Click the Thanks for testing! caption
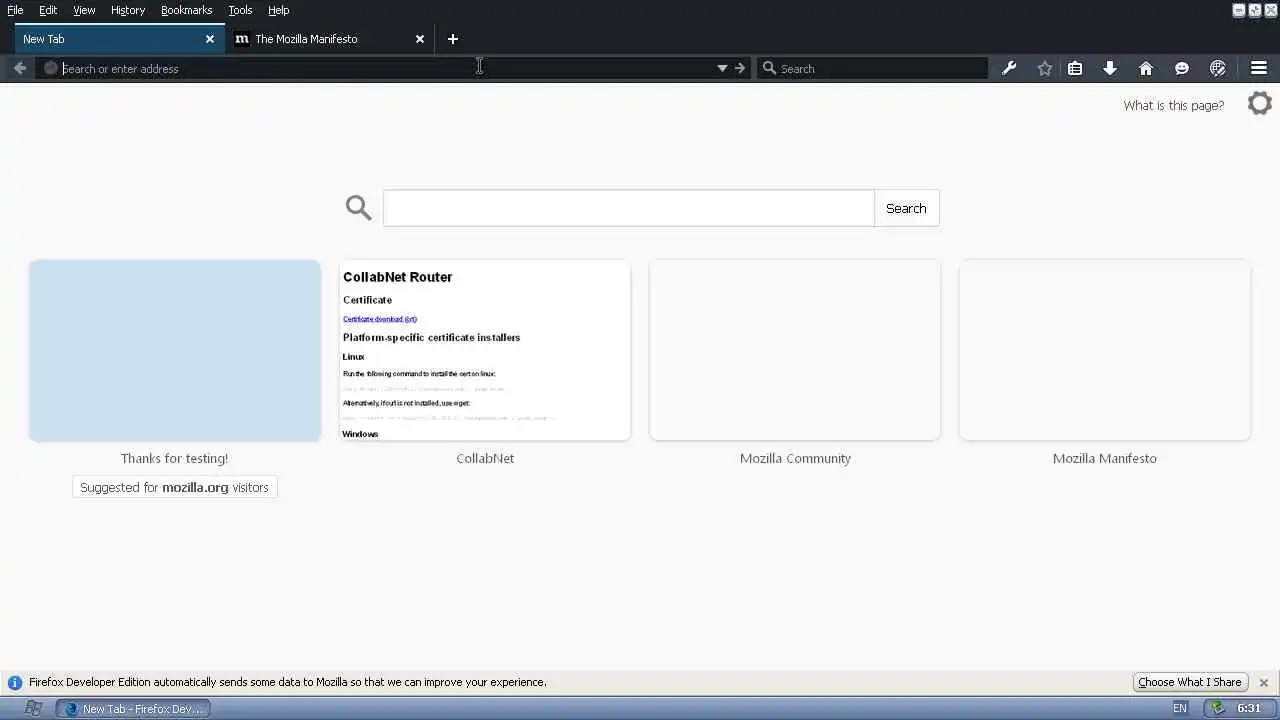Image resolution: width=1280 pixels, height=720 pixels. [x=175, y=458]
